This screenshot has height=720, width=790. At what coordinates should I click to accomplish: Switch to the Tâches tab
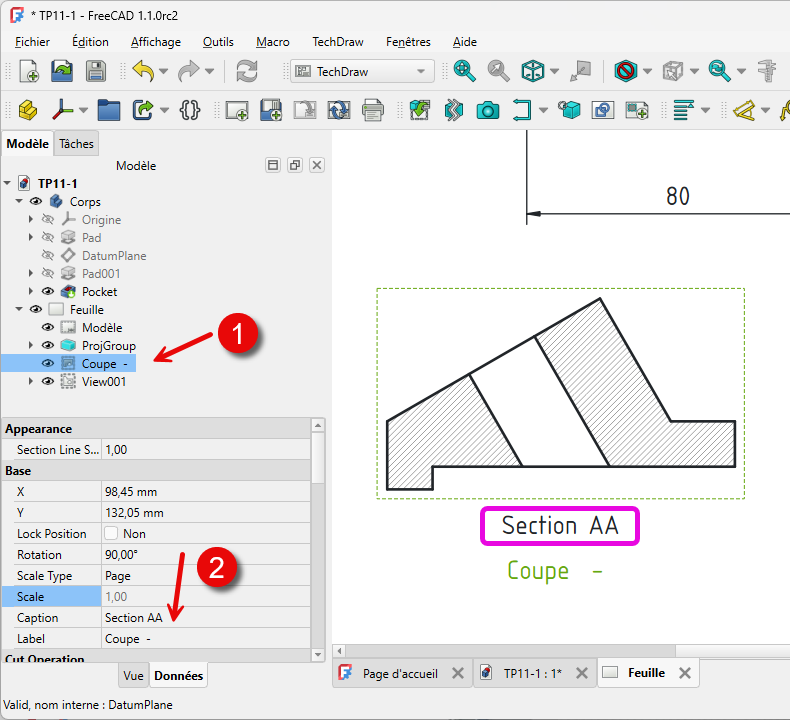click(x=76, y=144)
